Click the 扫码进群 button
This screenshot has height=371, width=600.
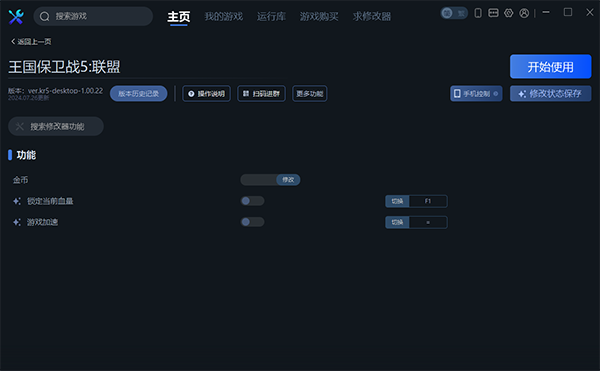pyautogui.click(x=261, y=94)
